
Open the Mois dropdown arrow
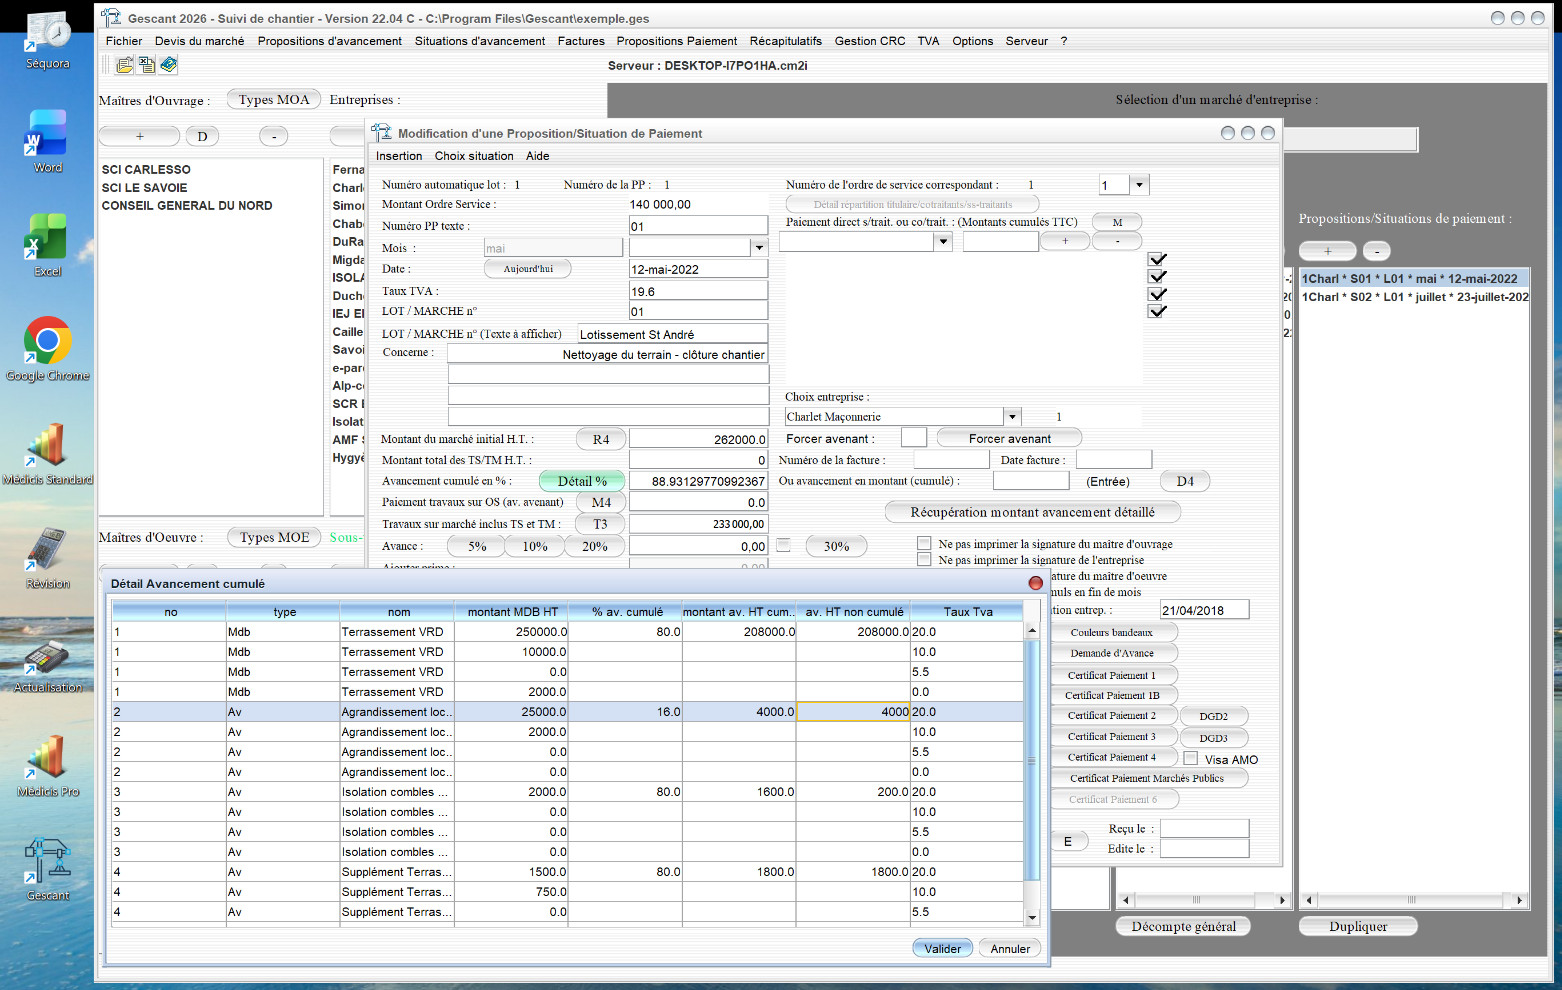759,247
